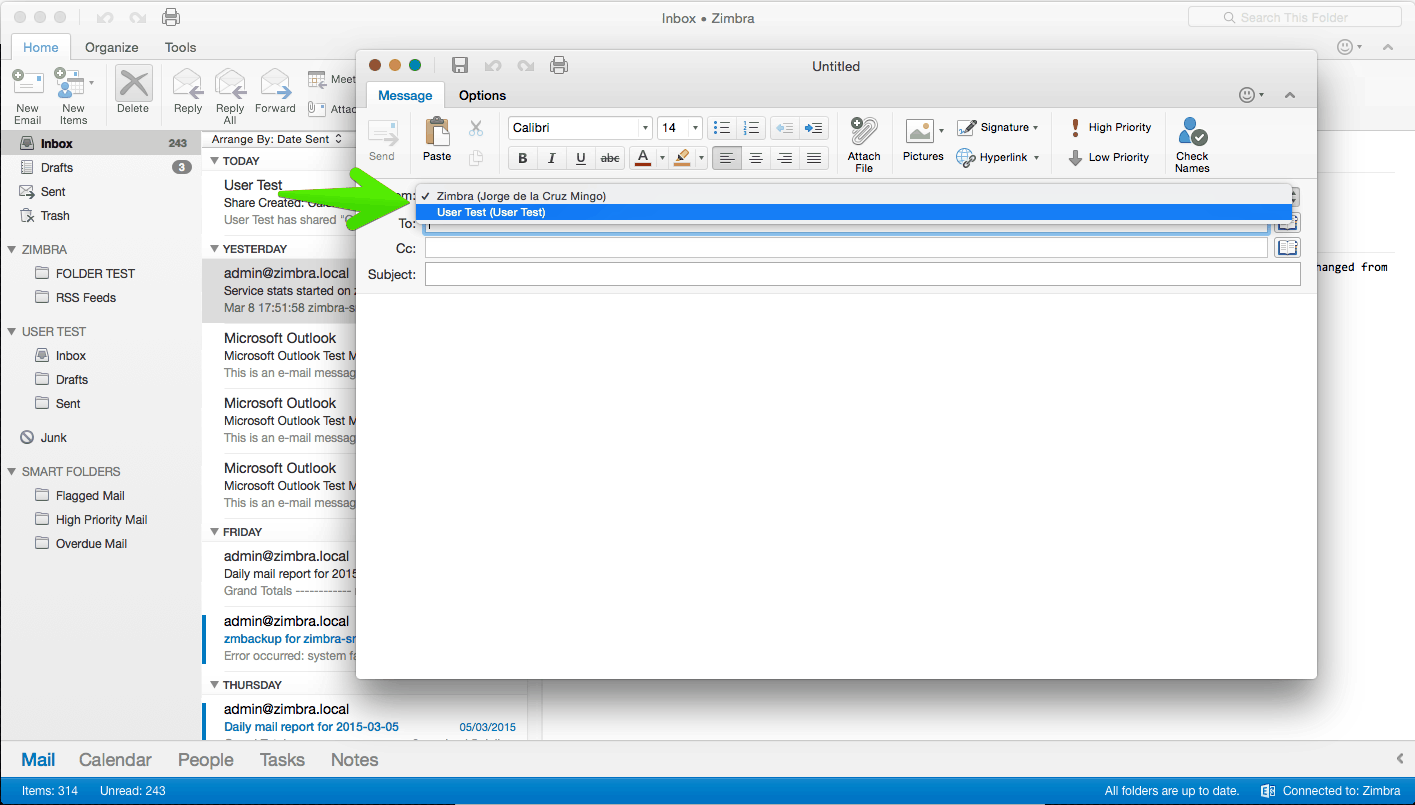Open font color picker
This screenshot has width=1415, height=805.
pyautogui.click(x=661, y=158)
